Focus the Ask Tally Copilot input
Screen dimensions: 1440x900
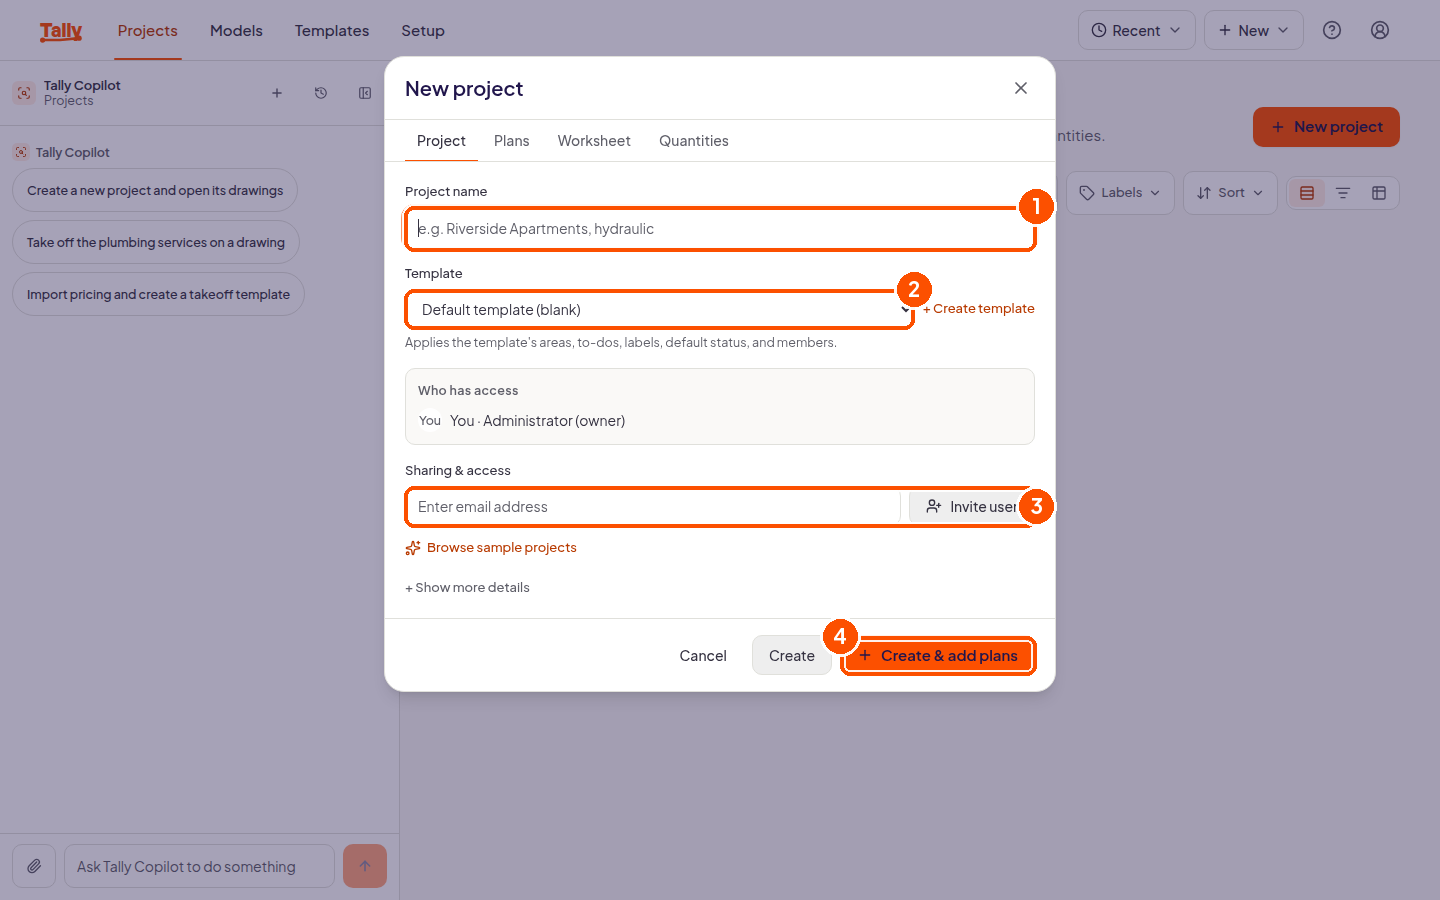pyautogui.click(x=199, y=866)
